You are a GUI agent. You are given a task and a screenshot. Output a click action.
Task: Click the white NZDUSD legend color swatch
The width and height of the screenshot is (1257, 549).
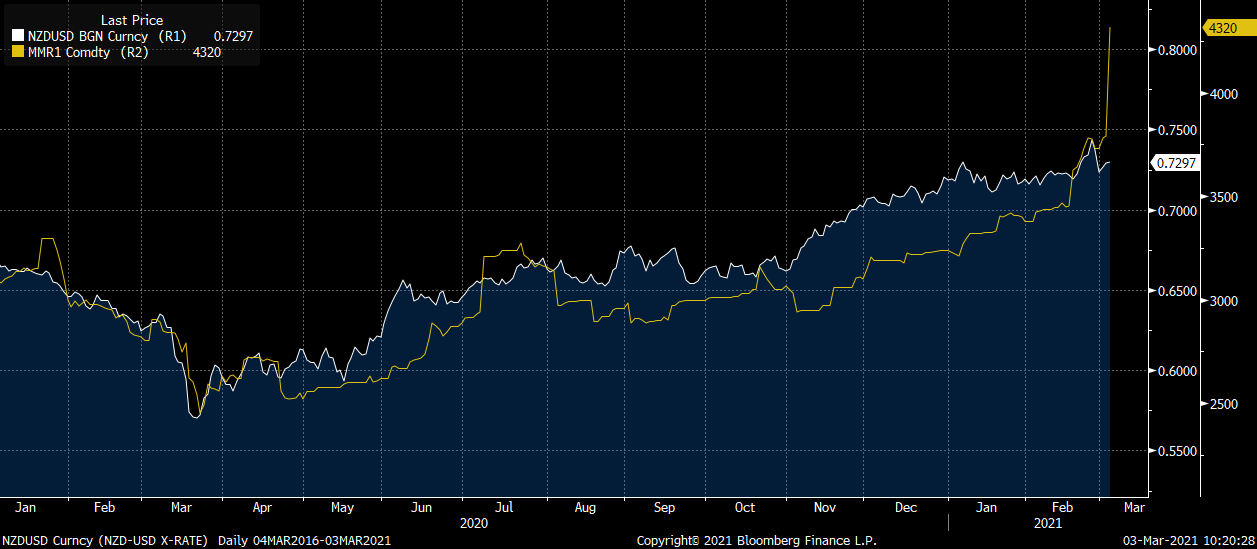click(17, 35)
